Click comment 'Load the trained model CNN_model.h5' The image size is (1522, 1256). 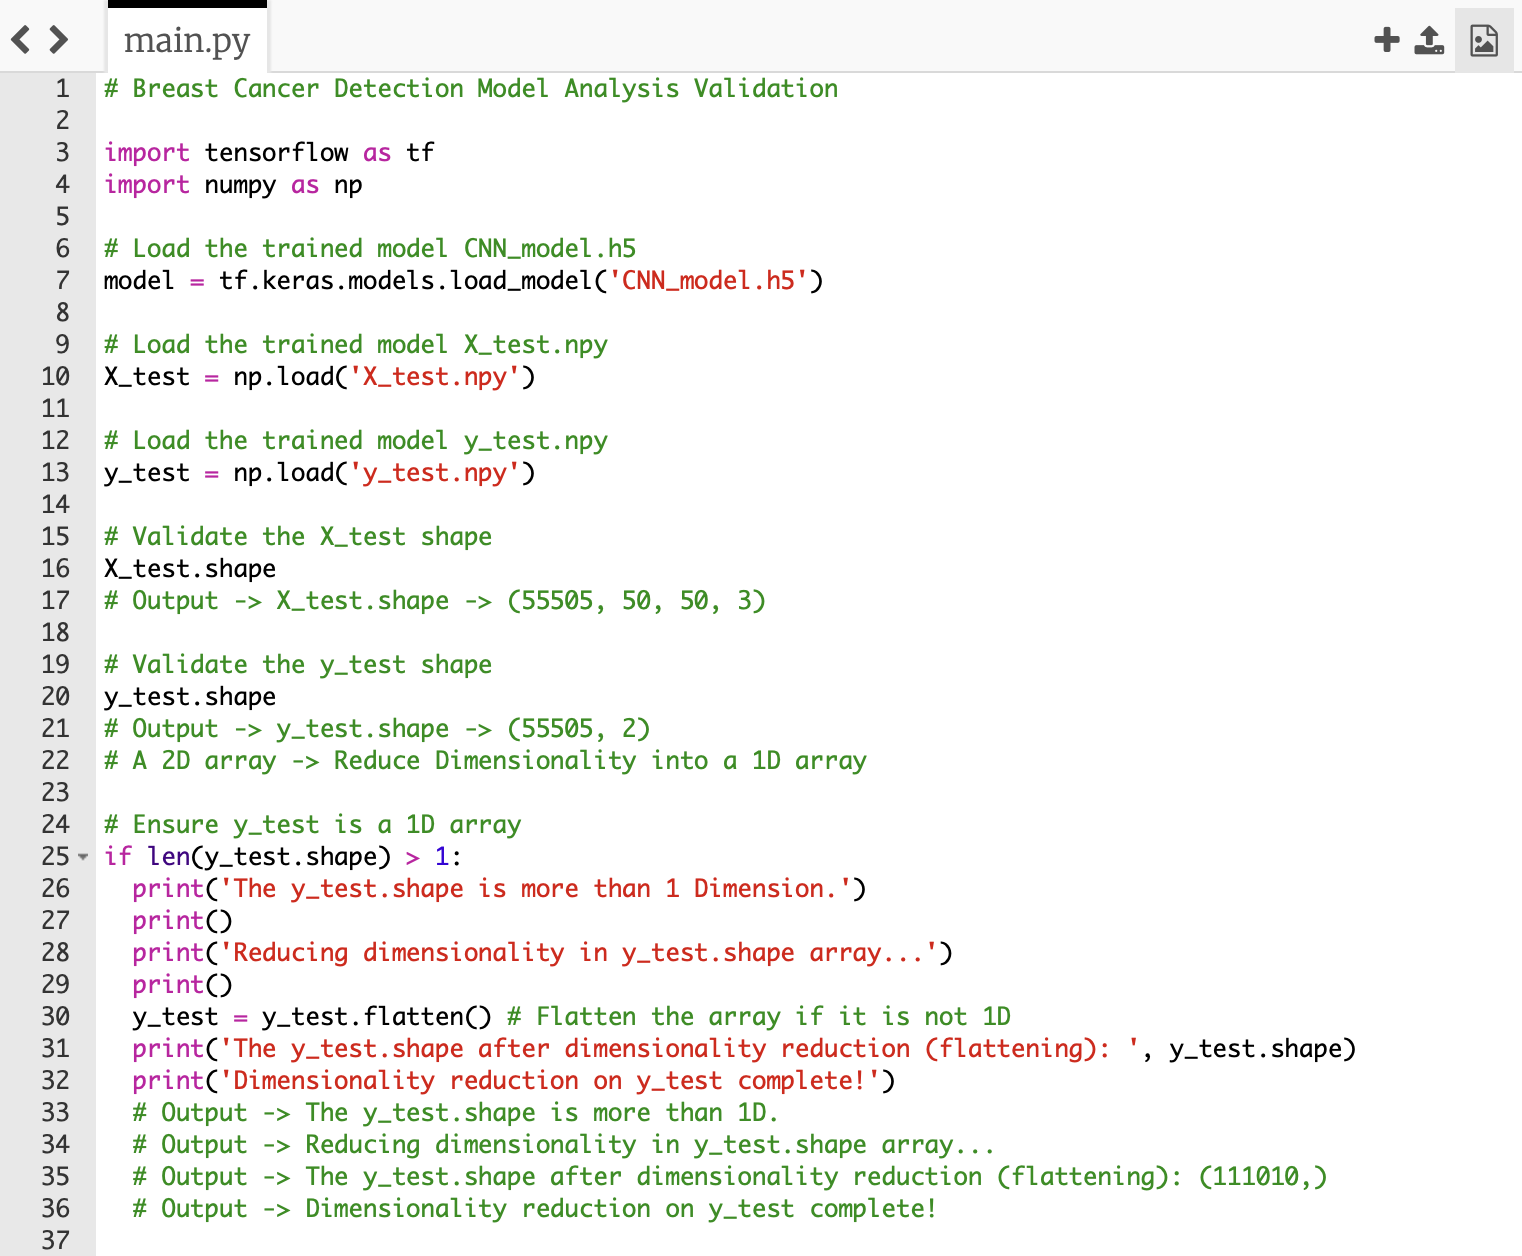pos(370,249)
